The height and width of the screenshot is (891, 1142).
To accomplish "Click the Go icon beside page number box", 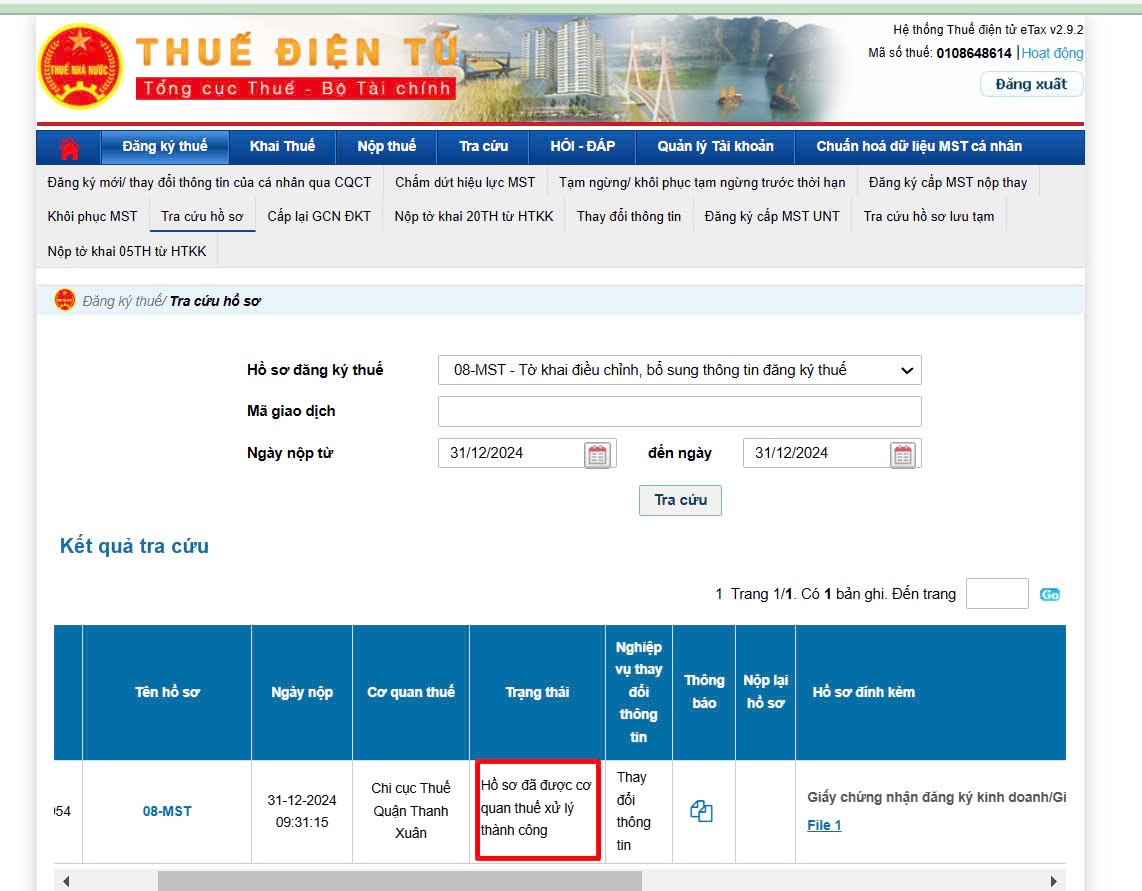I will tap(1049, 594).
